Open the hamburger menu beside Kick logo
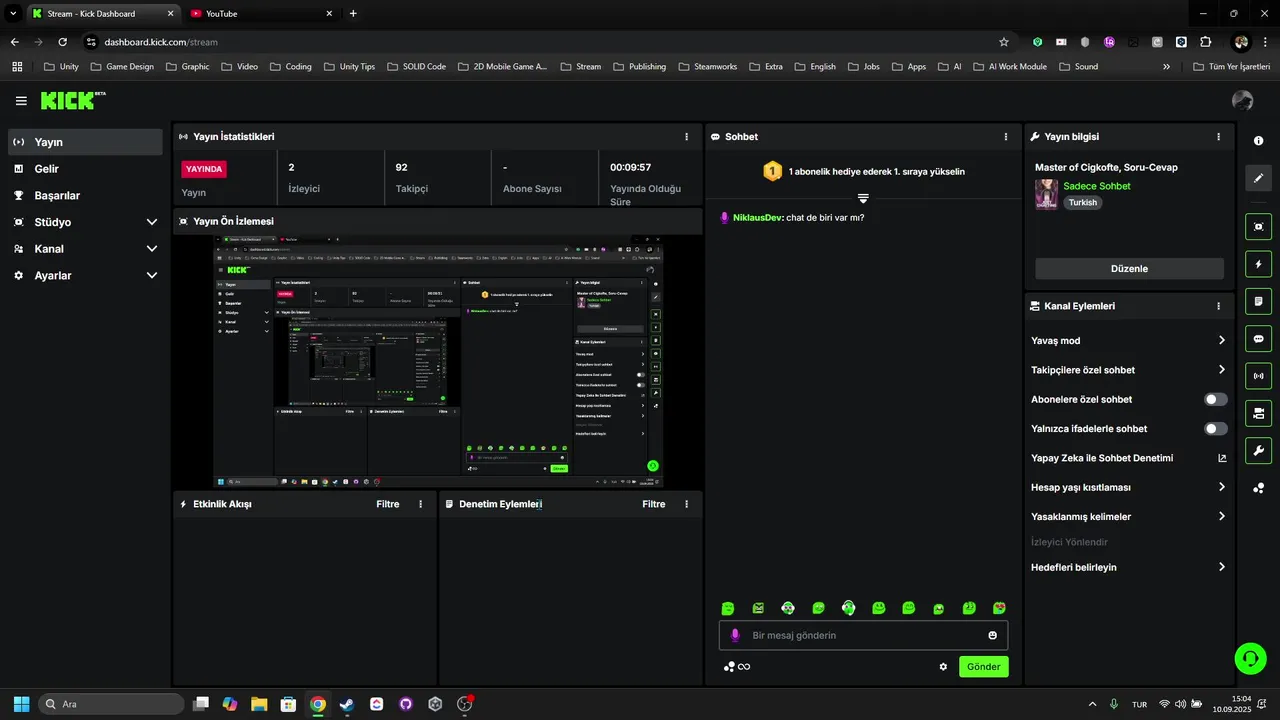1280x720 pixels. point(21,101)
